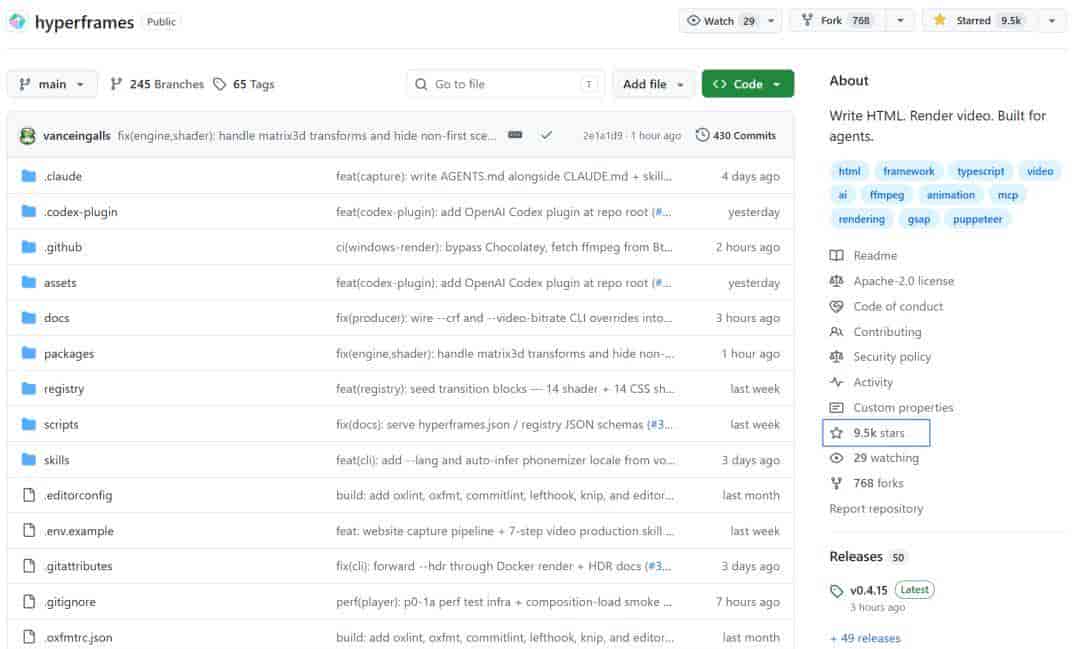
Task: Select the html topic tag
Action: [x=849, y=172]
